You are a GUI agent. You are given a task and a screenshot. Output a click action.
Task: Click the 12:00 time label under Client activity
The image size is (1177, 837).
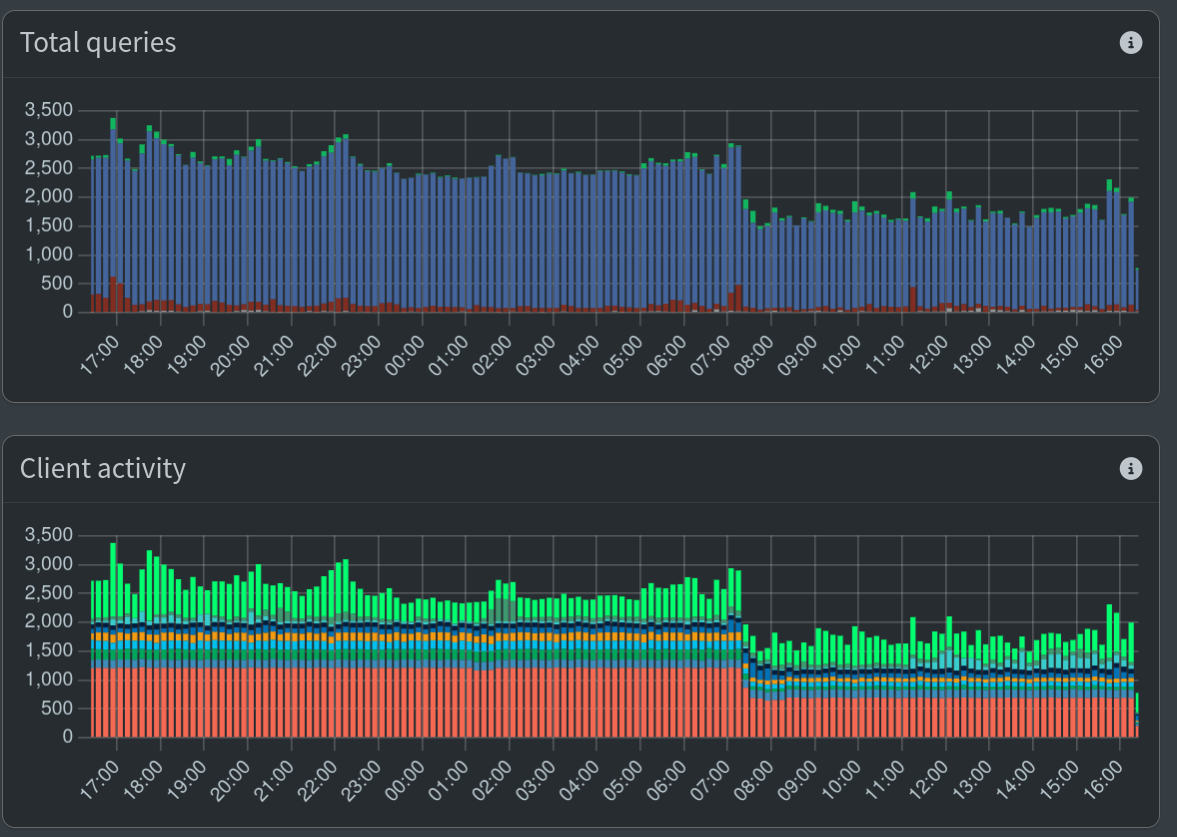point(930,780)
